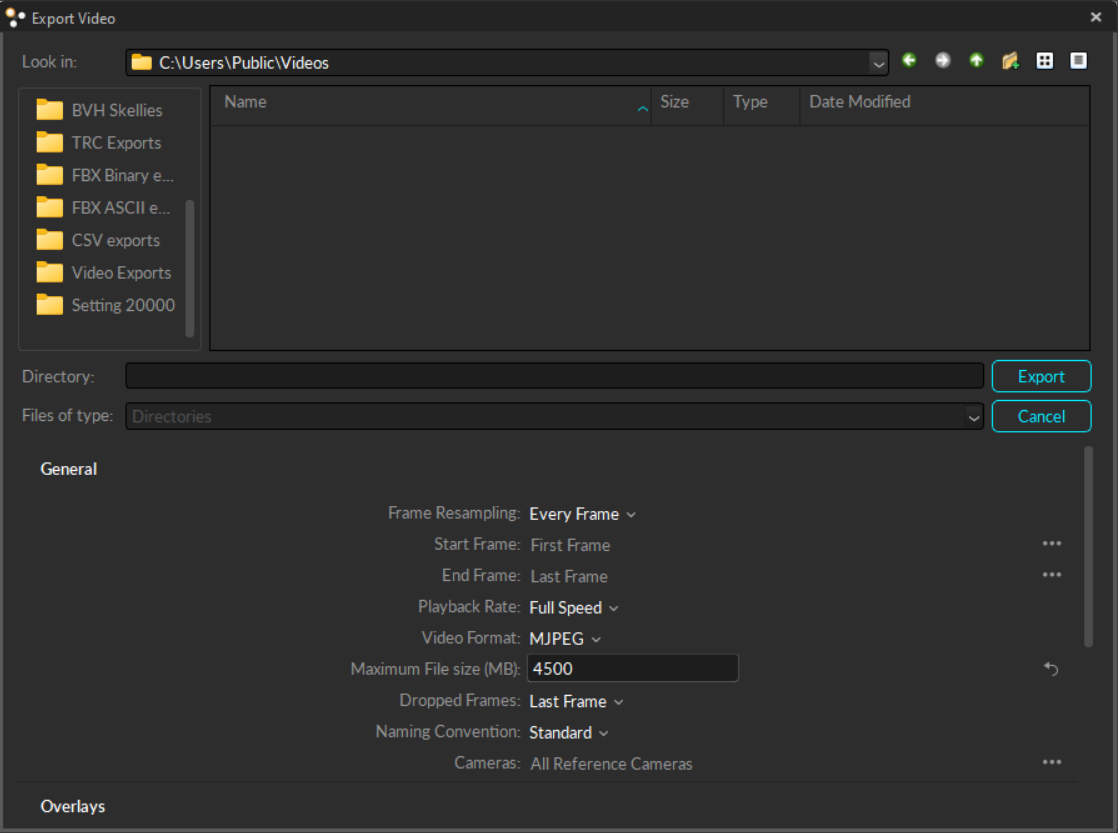Switch to detail view icon
The image size is (1118, 833).
(x=1078, y=61)
